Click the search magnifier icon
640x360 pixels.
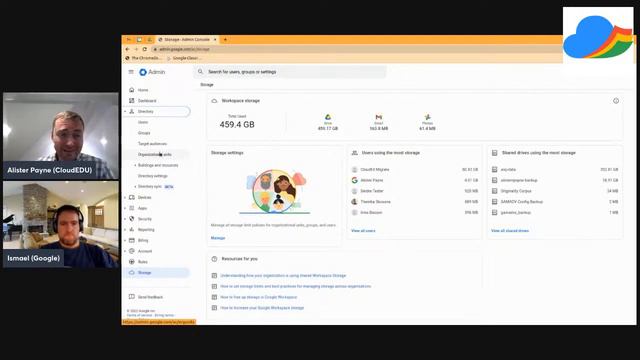click(200, 71)
